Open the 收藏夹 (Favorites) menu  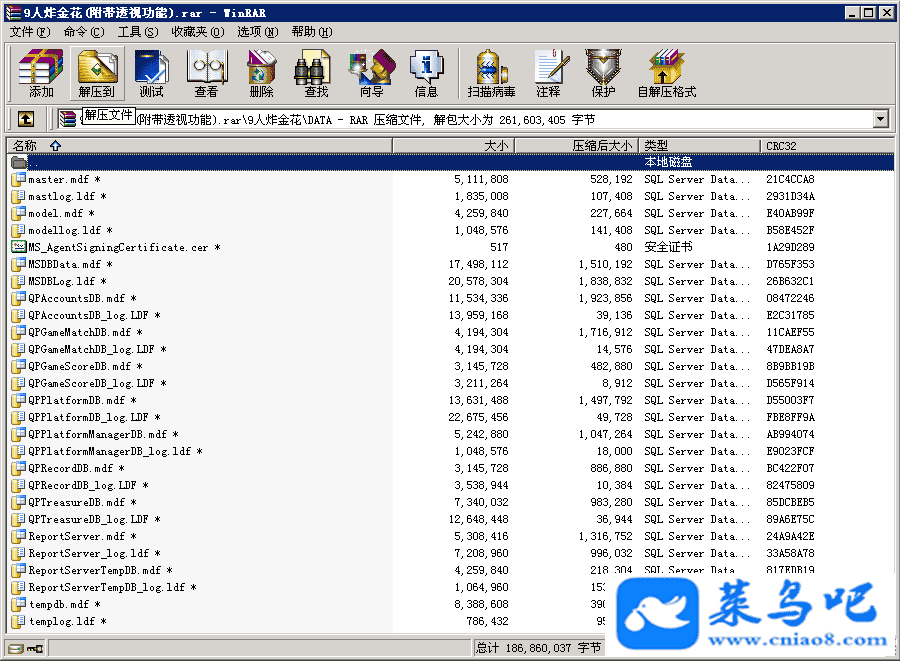(x=195, y=31)
